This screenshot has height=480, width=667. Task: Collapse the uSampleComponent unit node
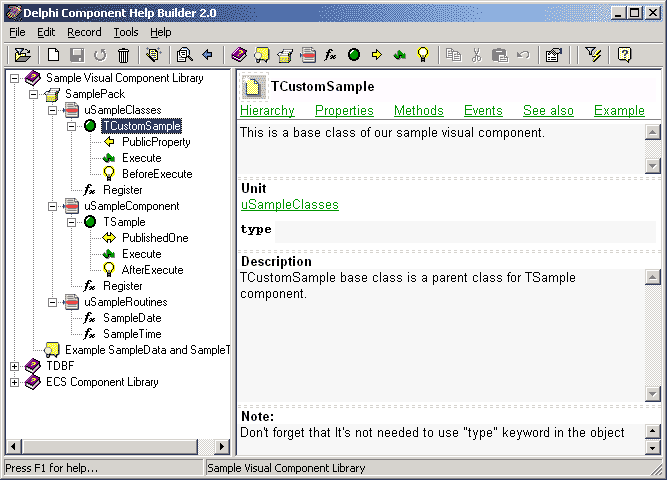coord(53,206)
